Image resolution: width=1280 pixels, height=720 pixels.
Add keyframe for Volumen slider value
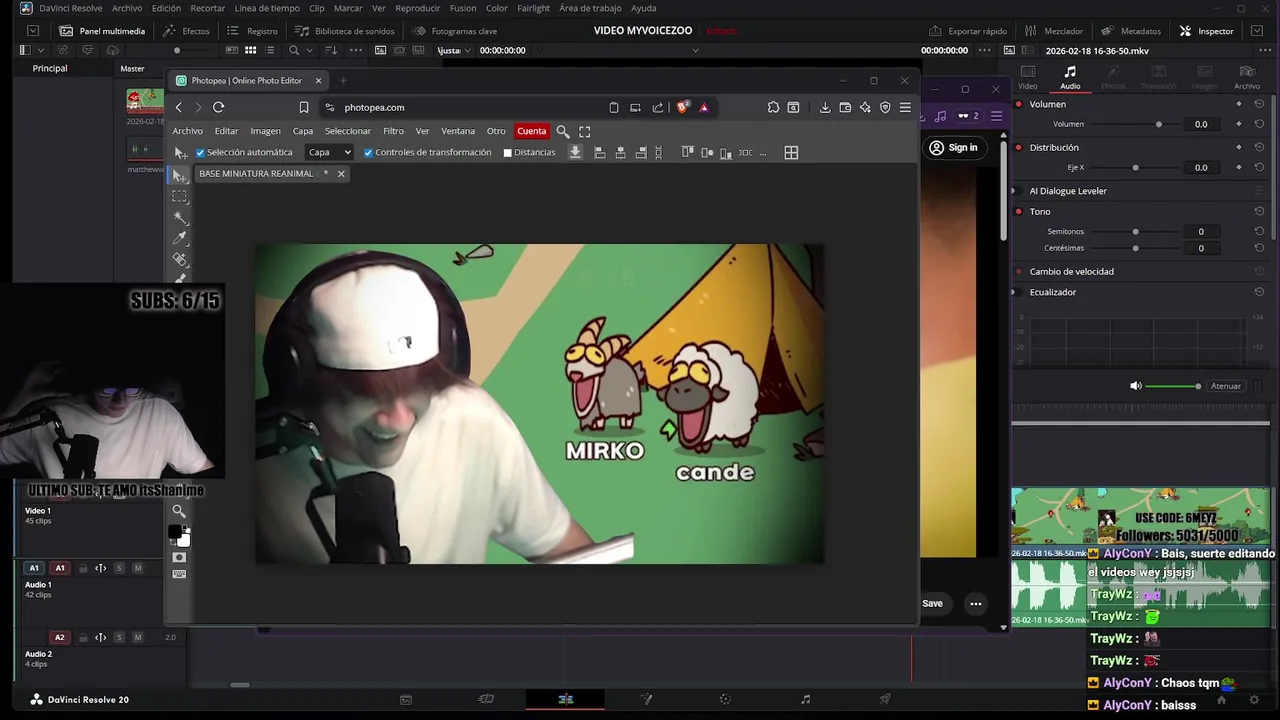click(x=1239, y=124)
